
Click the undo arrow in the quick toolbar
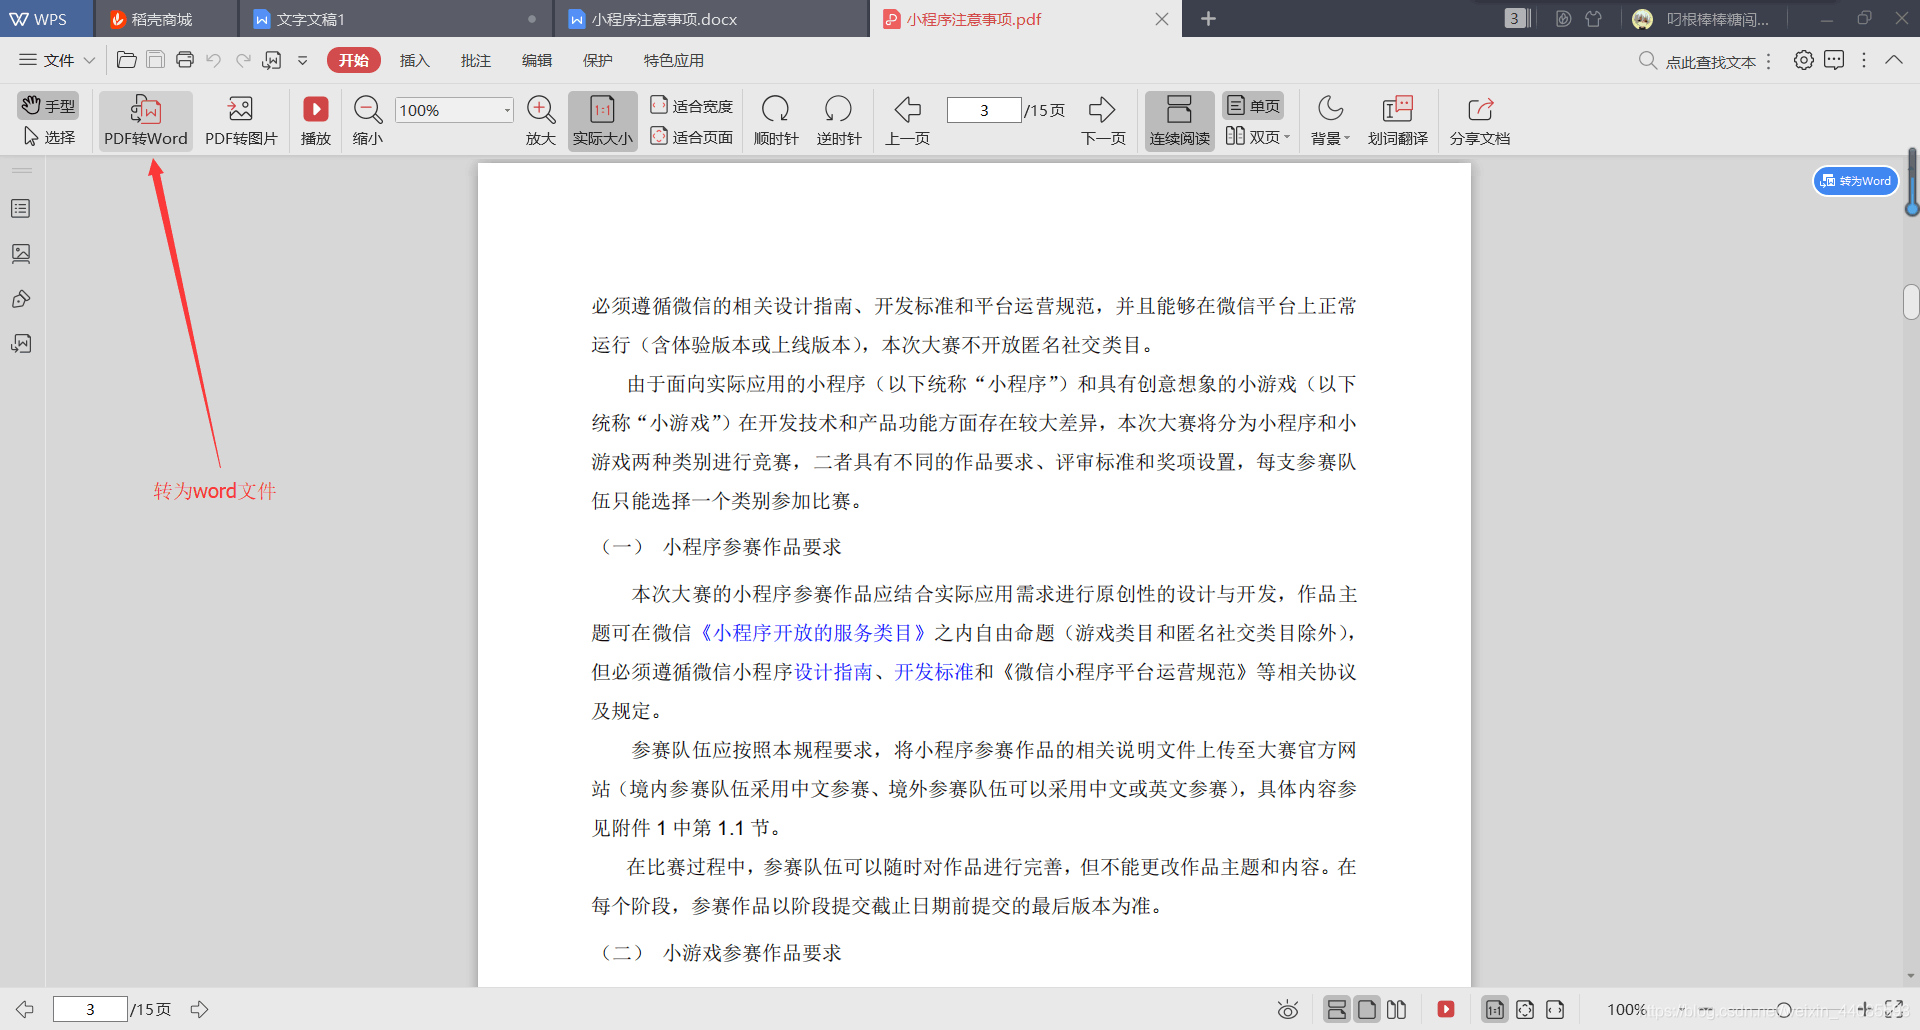(213, 60)
